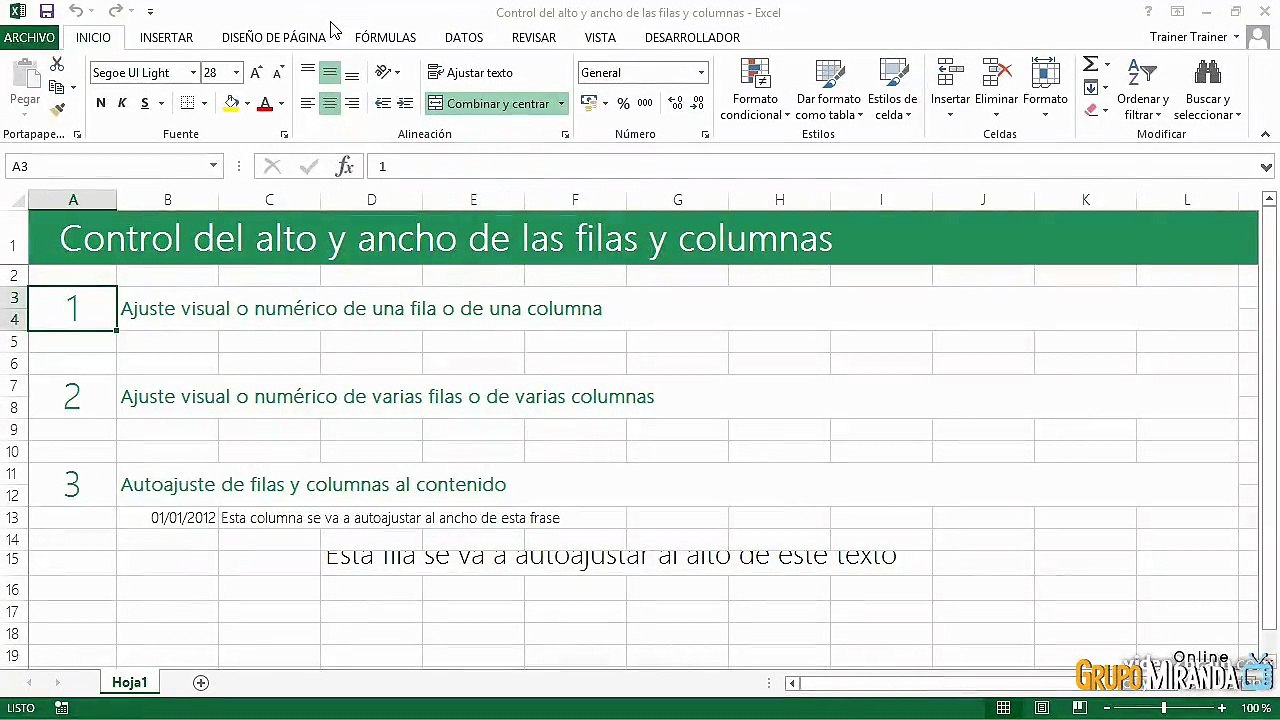Select column D header
Screen dimensions: 1280x720
pyautogui.click(x=371, y=200)
